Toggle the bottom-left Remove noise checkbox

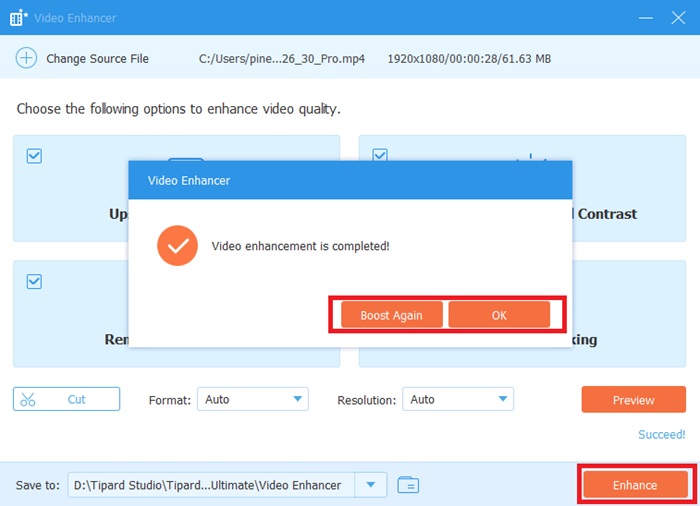tap(34, 282)
